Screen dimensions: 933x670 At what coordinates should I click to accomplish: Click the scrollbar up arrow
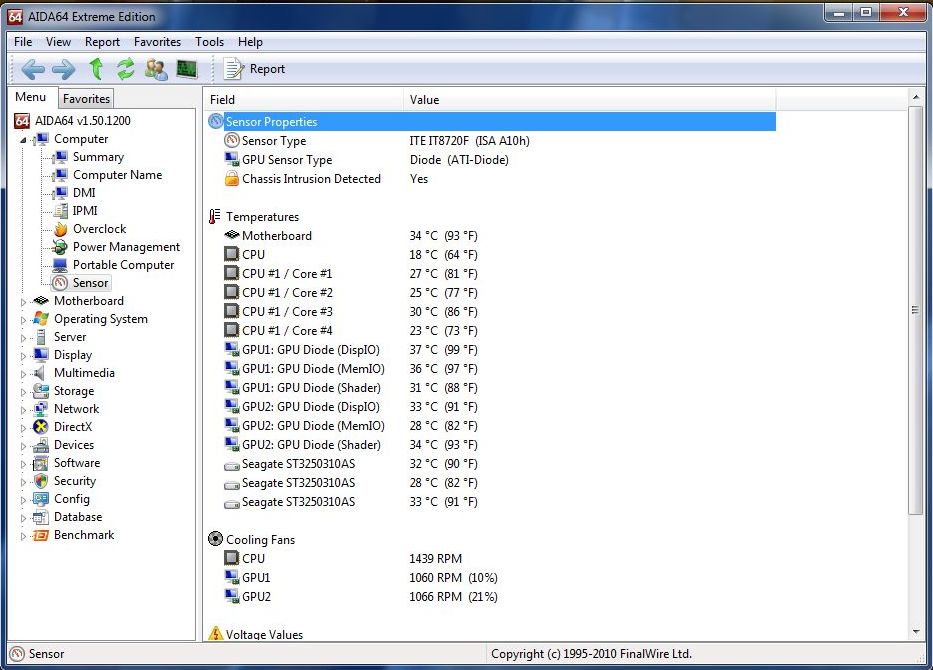tap(915, 96)
